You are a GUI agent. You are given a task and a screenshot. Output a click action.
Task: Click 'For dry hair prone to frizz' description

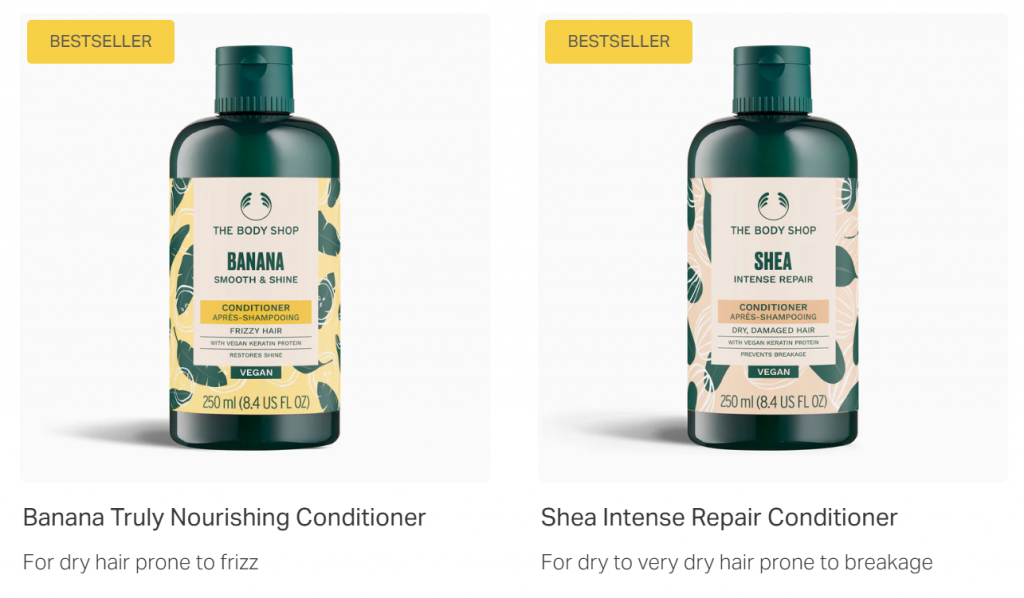click(x=140, y=562)
